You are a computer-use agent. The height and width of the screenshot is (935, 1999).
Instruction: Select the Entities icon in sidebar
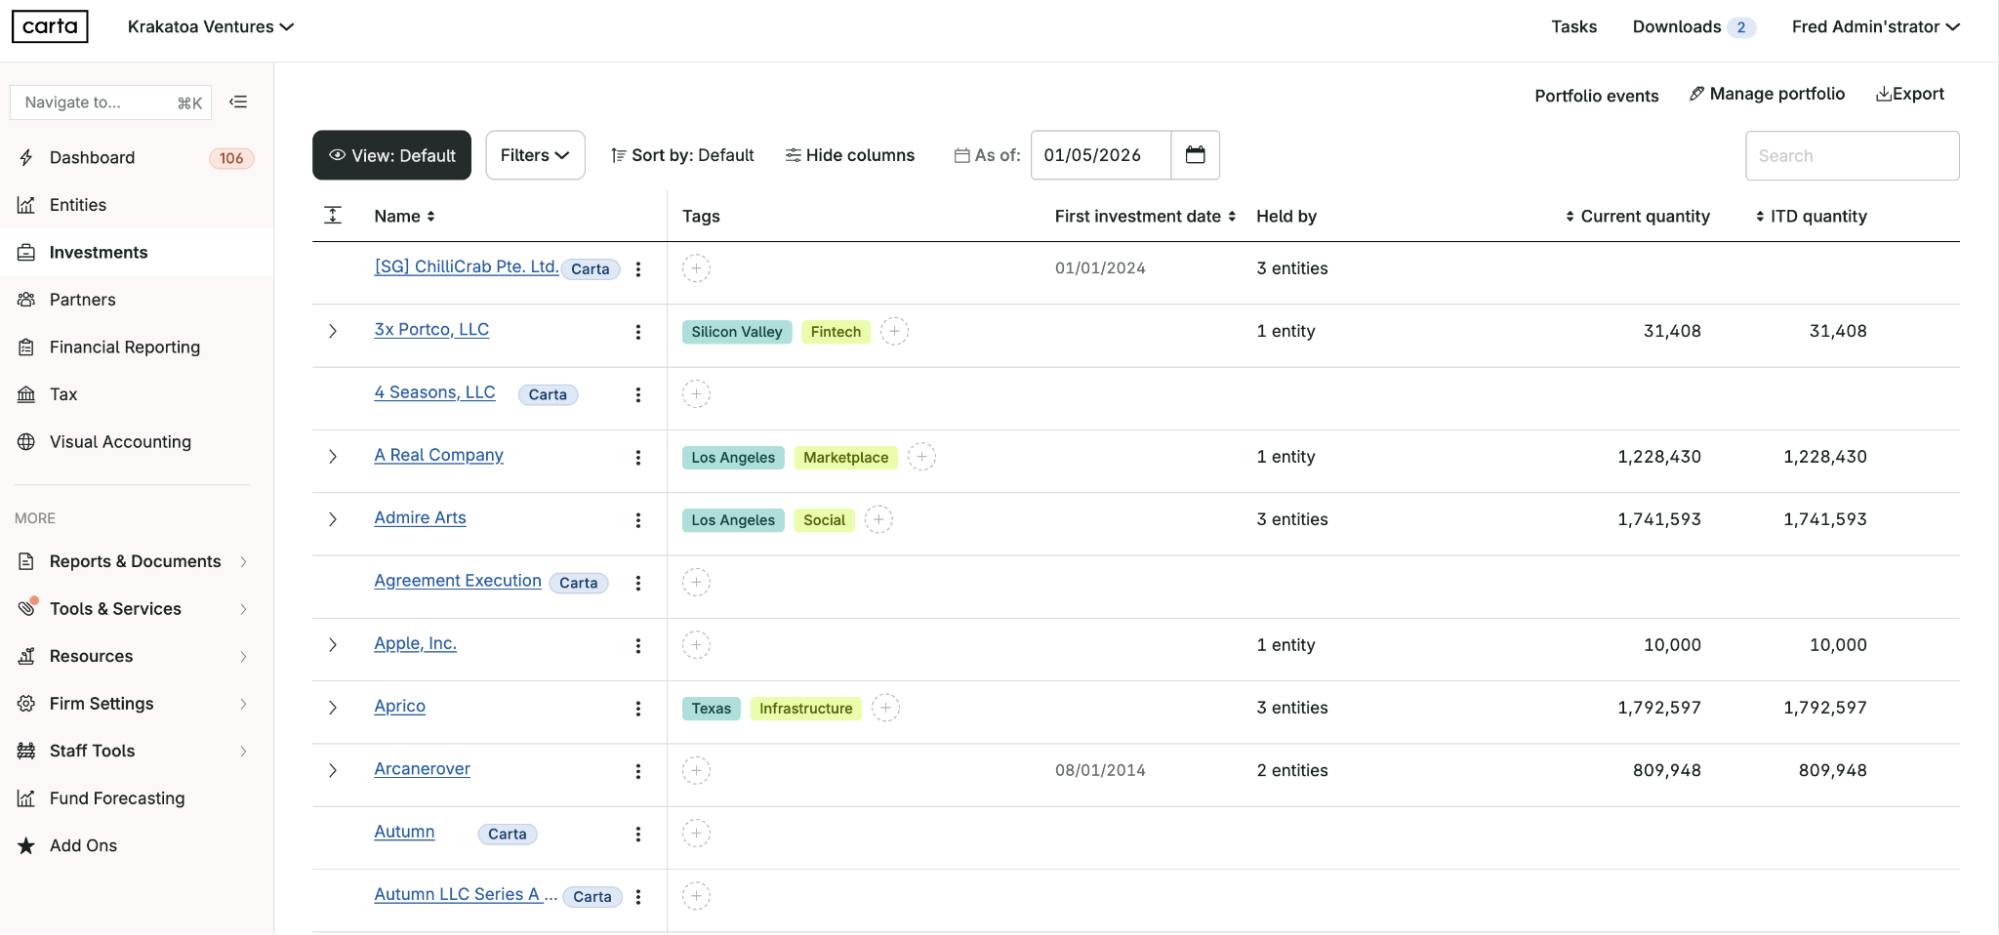[x=78, y=204]
